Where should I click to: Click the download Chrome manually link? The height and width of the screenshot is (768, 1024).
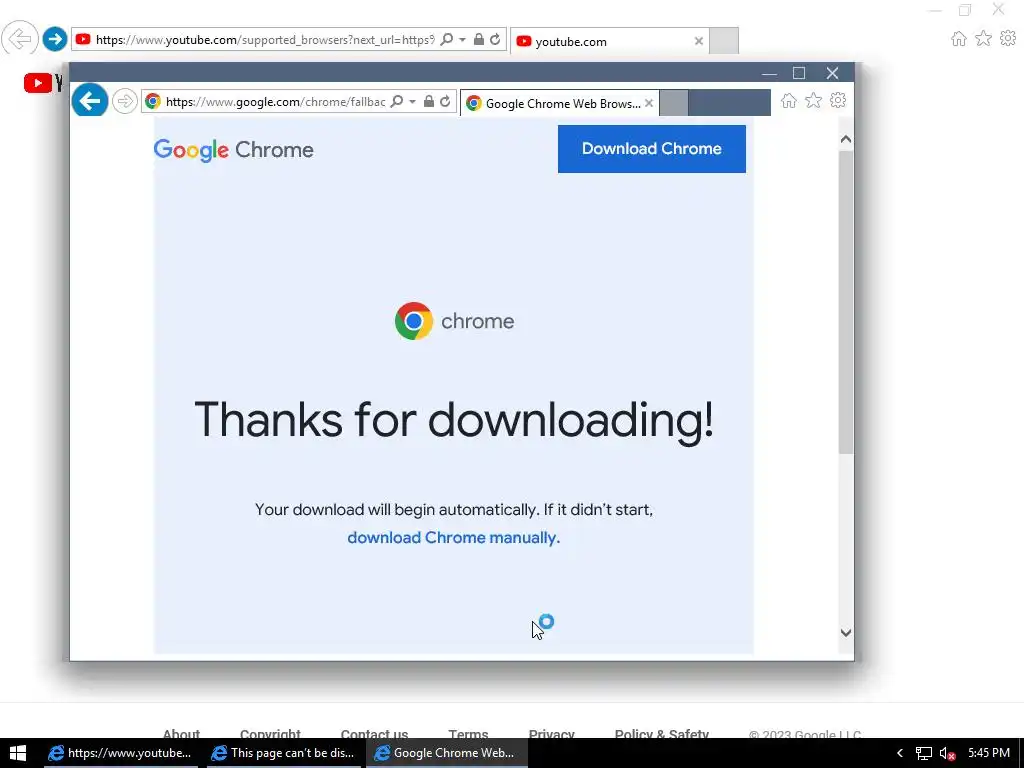point(453,537)
